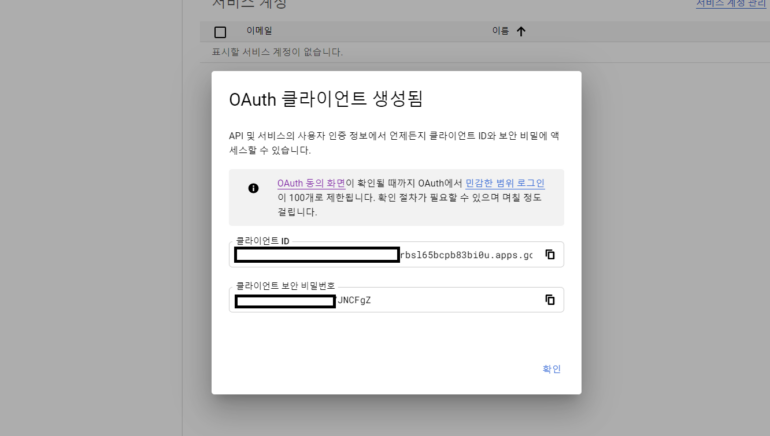Click the sort arrow beside 이름
Viewport: 770px width, 436px height.
click(x=520, y=32)
